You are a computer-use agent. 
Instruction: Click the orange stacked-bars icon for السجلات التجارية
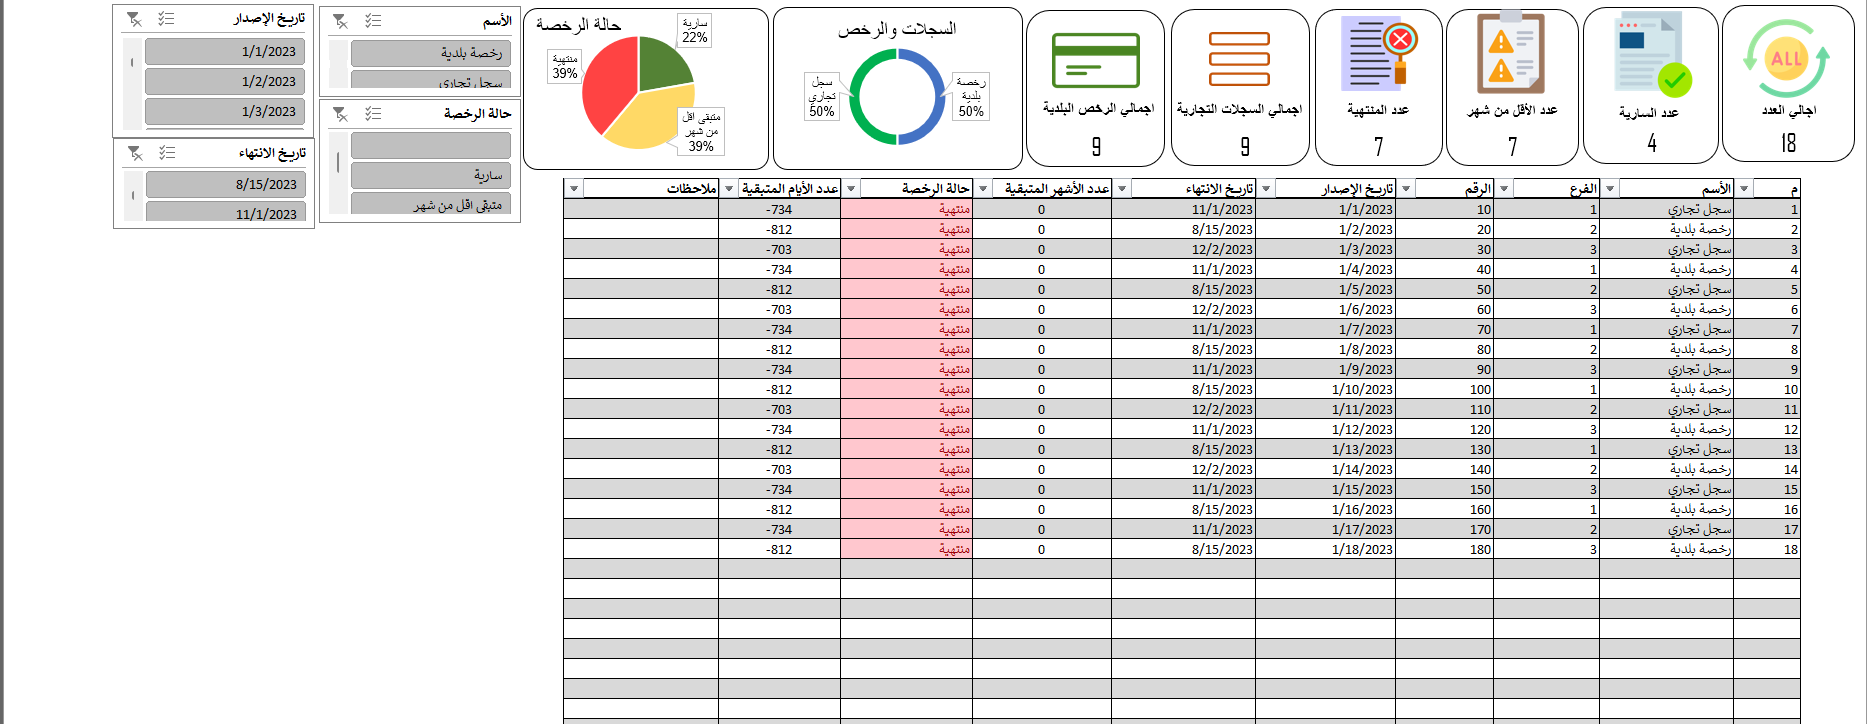1239,59
